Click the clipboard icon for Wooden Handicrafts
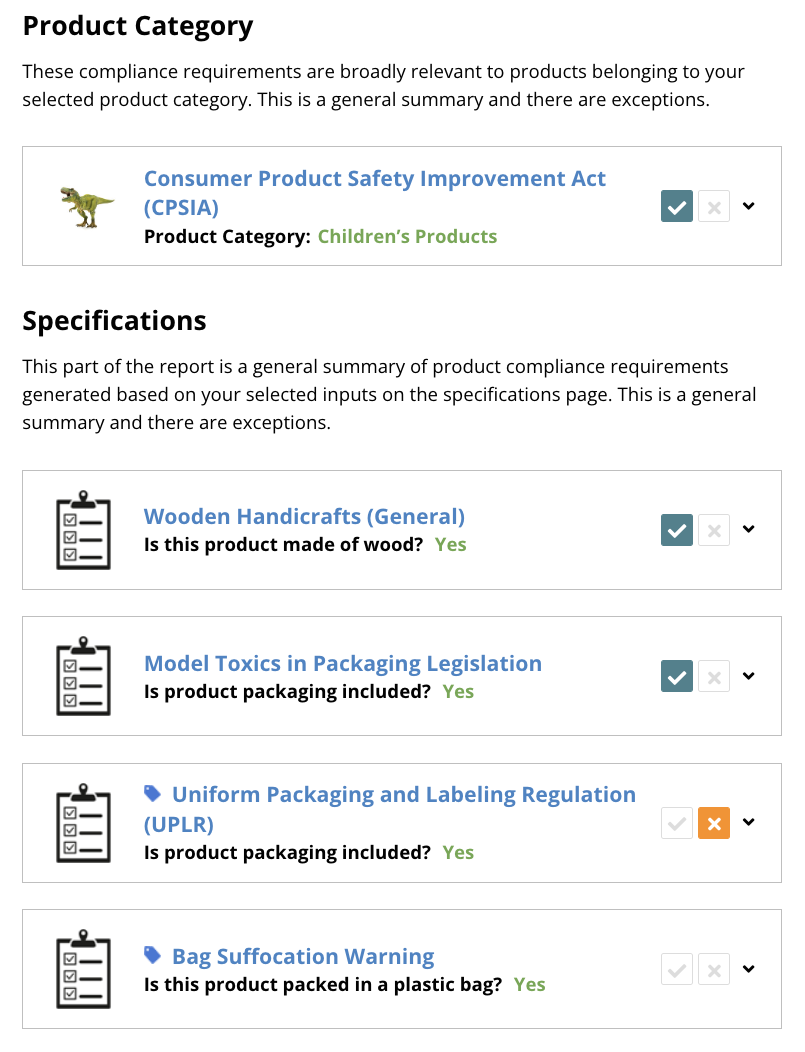The height and width of the screenshot is (1052, 805). tap(83, 530)
